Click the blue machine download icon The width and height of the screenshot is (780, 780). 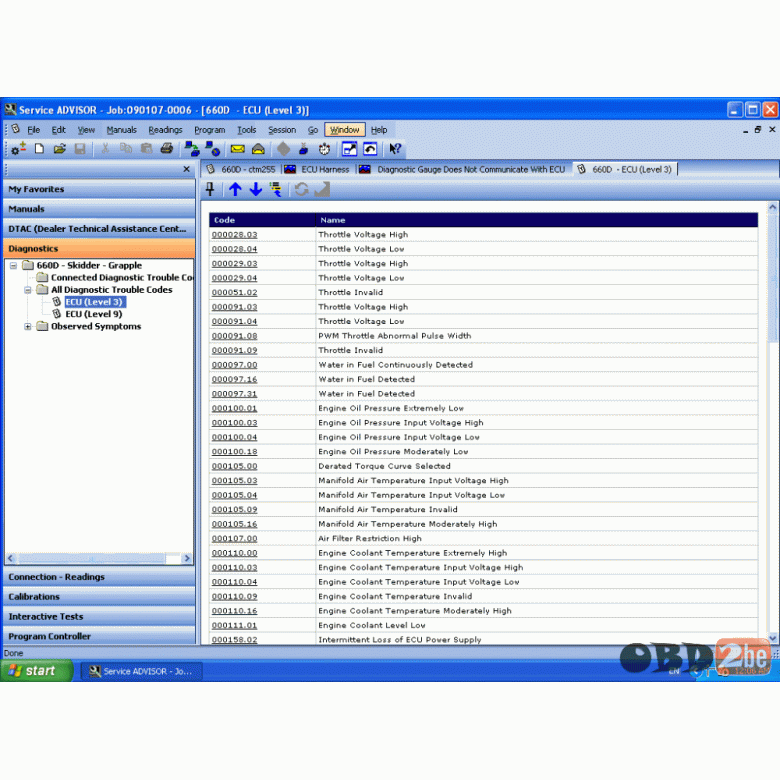pyautogui.click(x=303, y=148)
